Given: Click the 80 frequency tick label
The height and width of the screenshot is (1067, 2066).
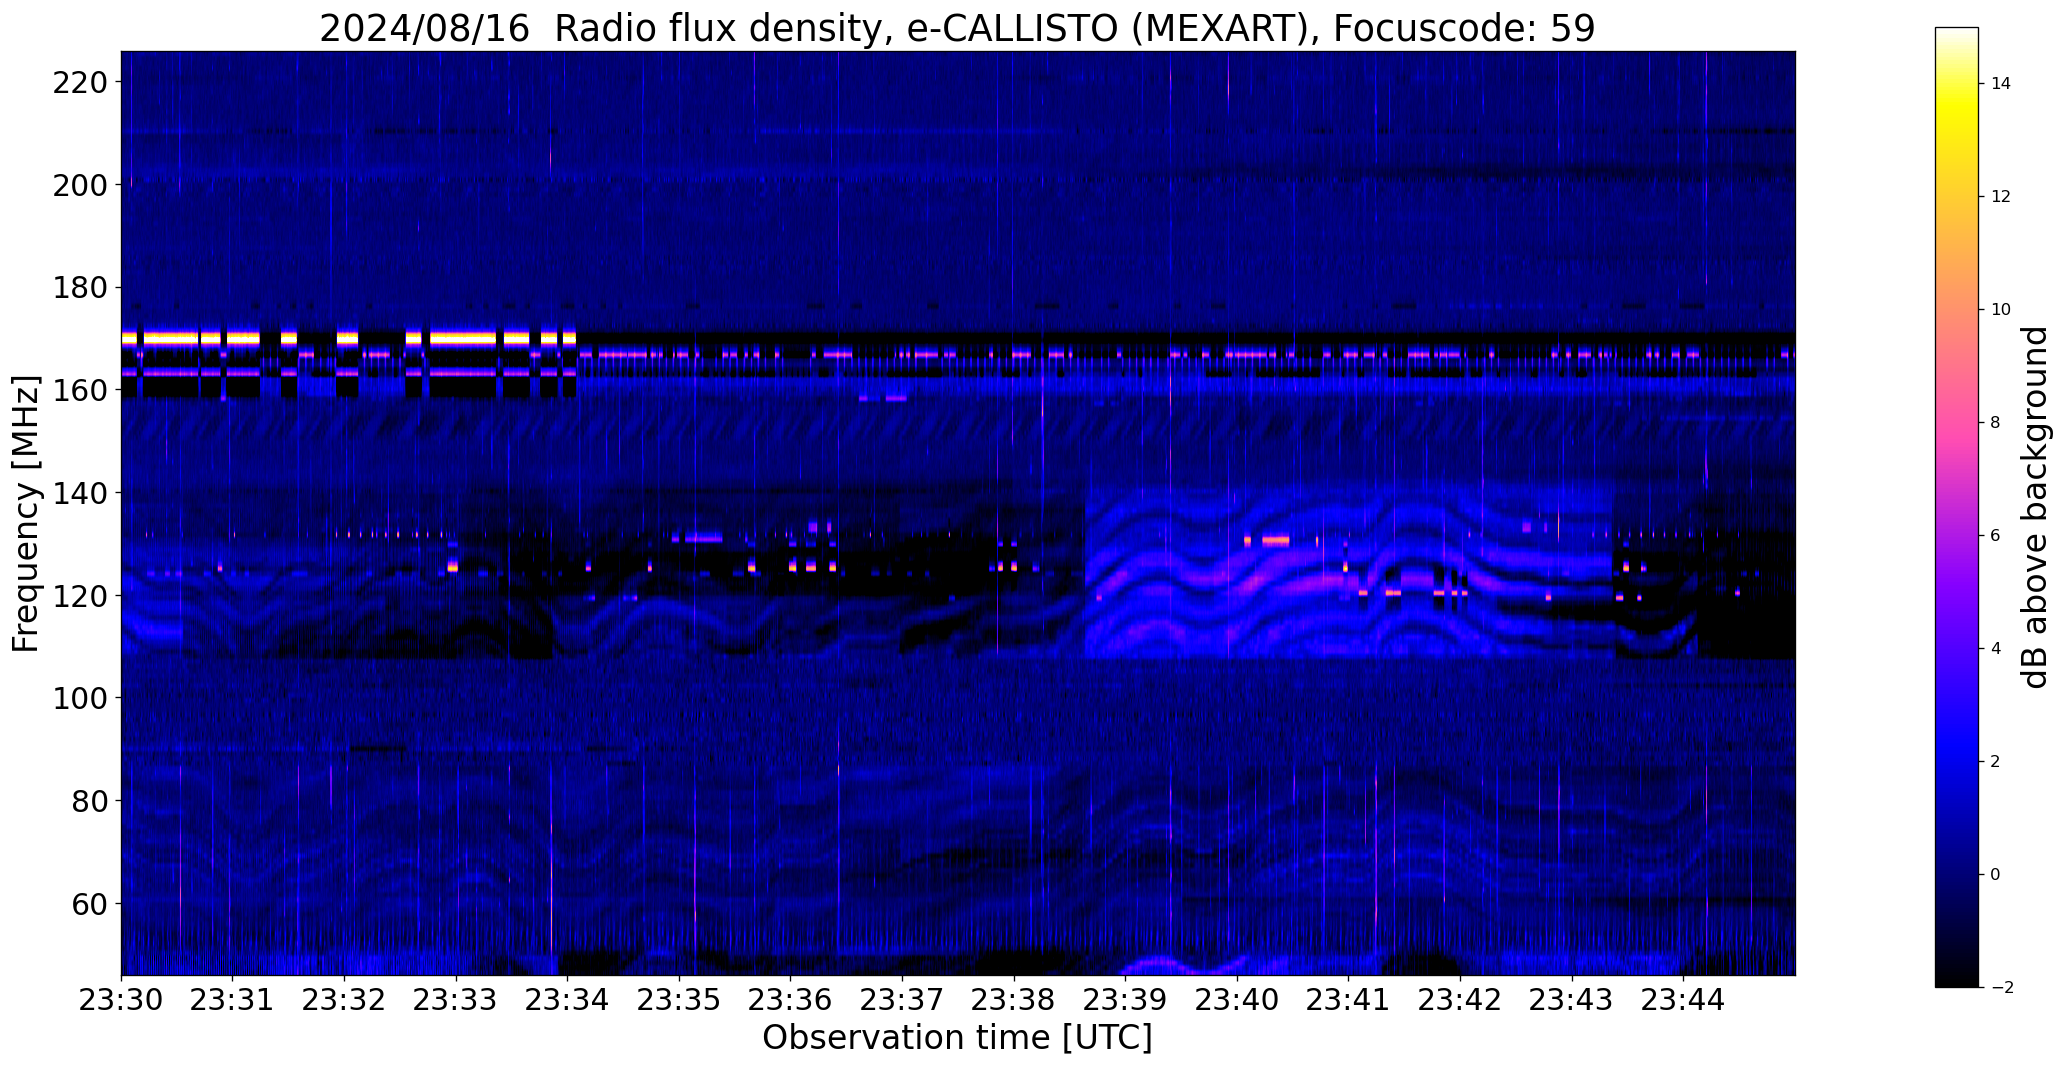Looking at the screenshot, I should click(89, 801).
